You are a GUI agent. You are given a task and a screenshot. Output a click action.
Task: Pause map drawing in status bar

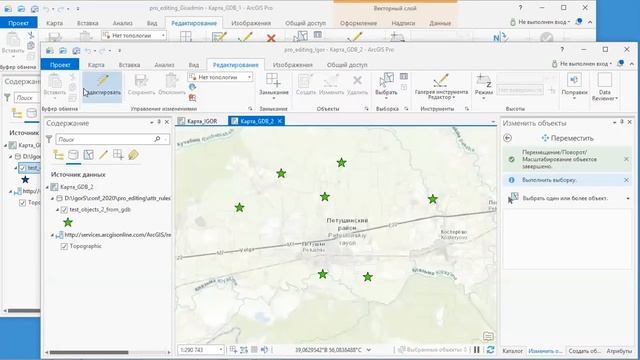(477, 350)
